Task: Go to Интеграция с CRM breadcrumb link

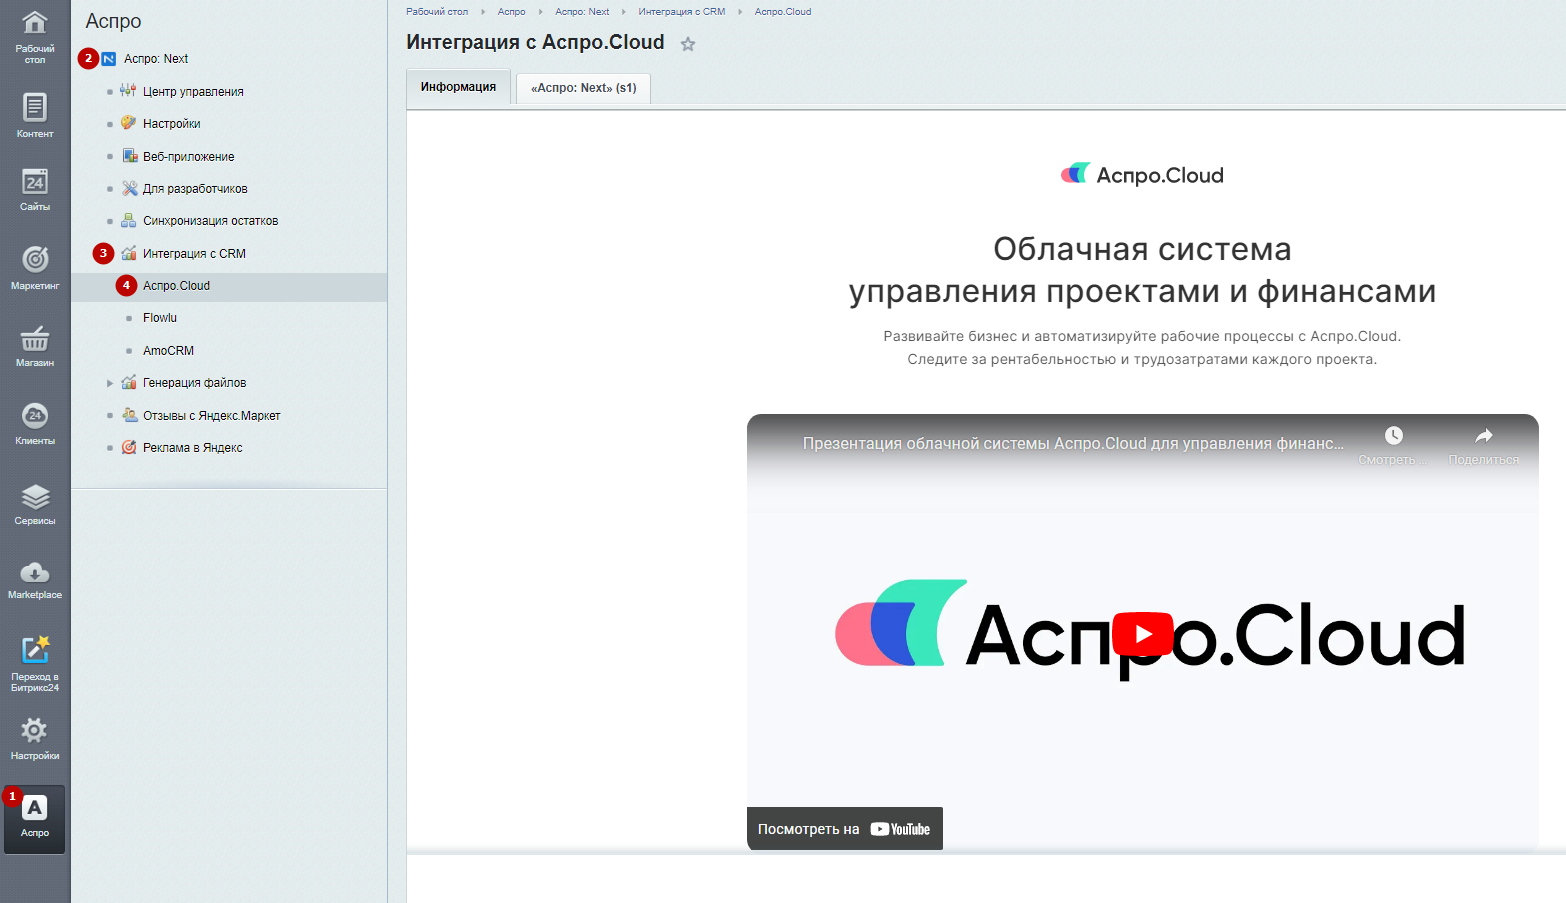Action: (682, 12)
